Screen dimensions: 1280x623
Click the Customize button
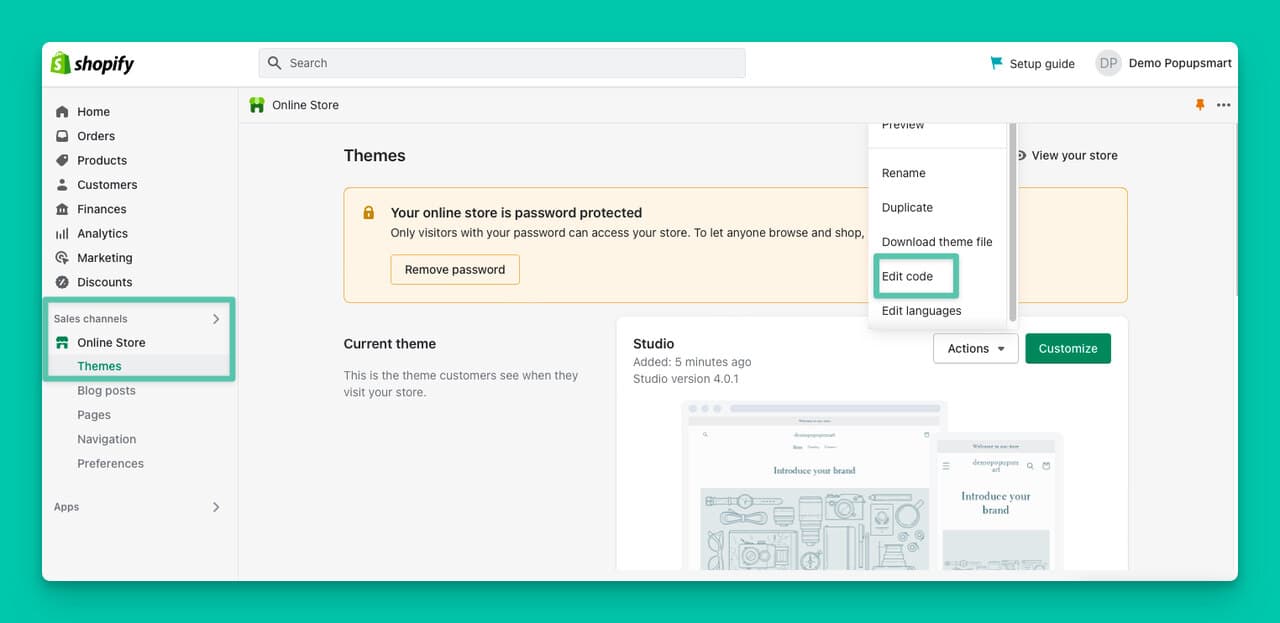pyautogui.click(x=1068, y=348)
